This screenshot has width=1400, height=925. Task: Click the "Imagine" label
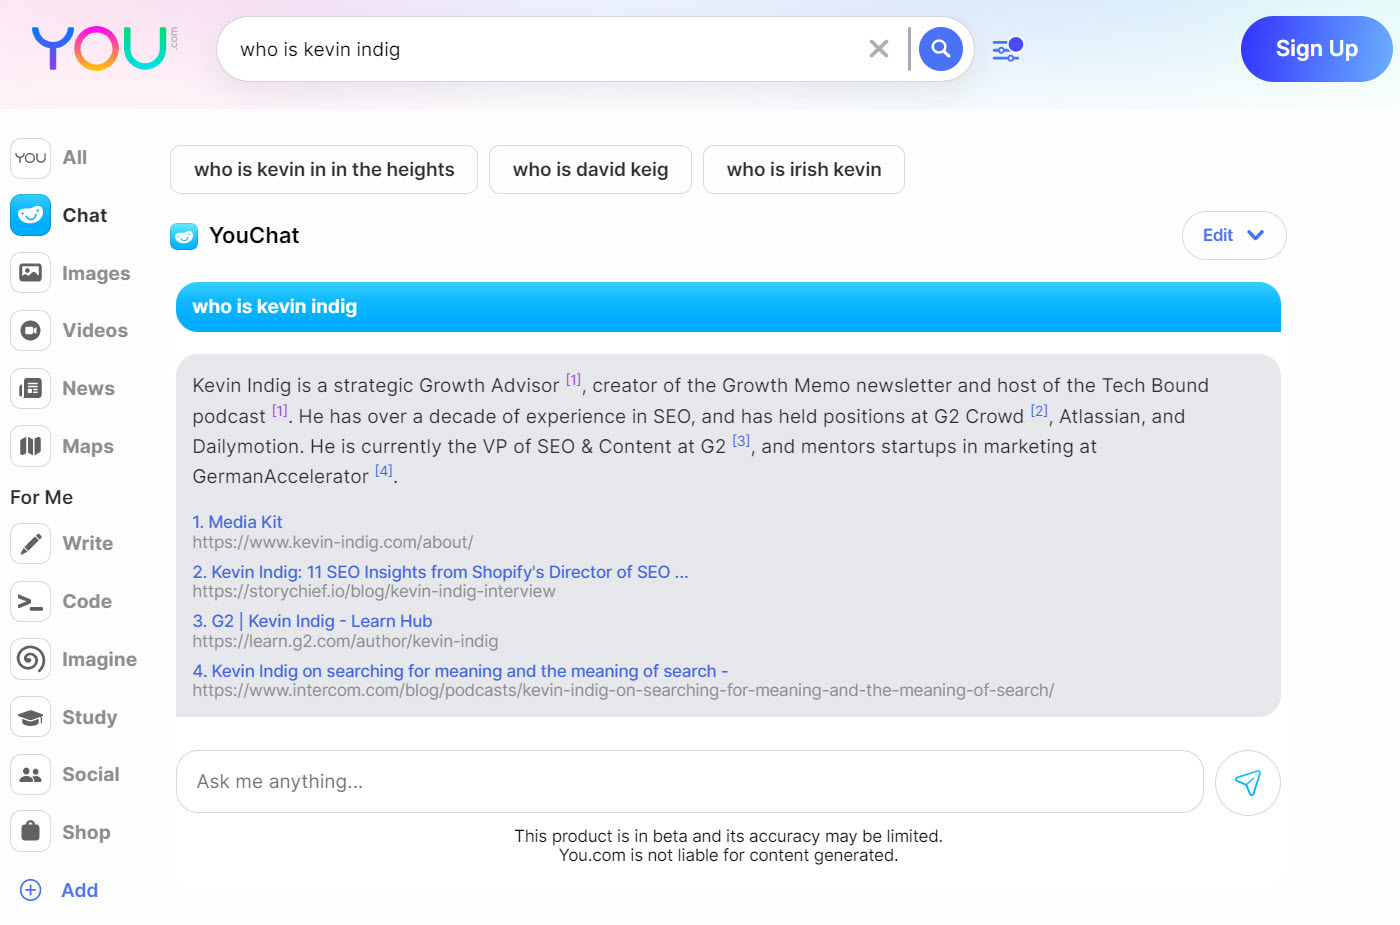(x=99, y=660)
